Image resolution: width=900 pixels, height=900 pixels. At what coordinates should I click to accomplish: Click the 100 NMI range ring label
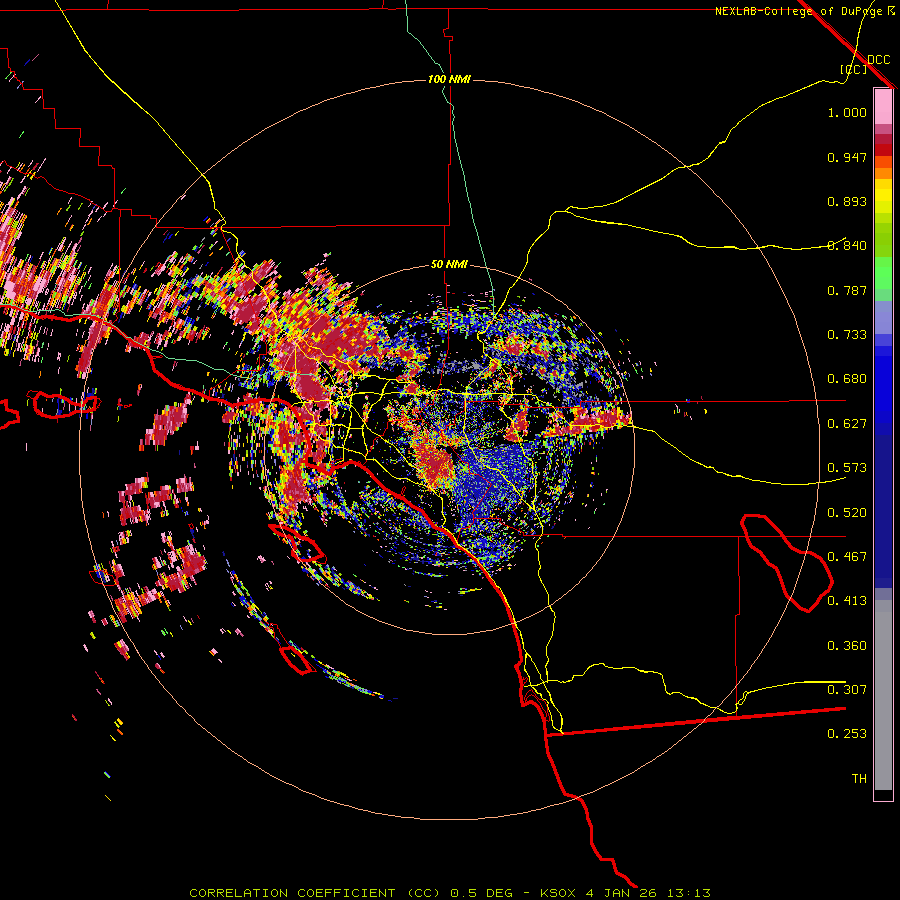coord(449,79)
